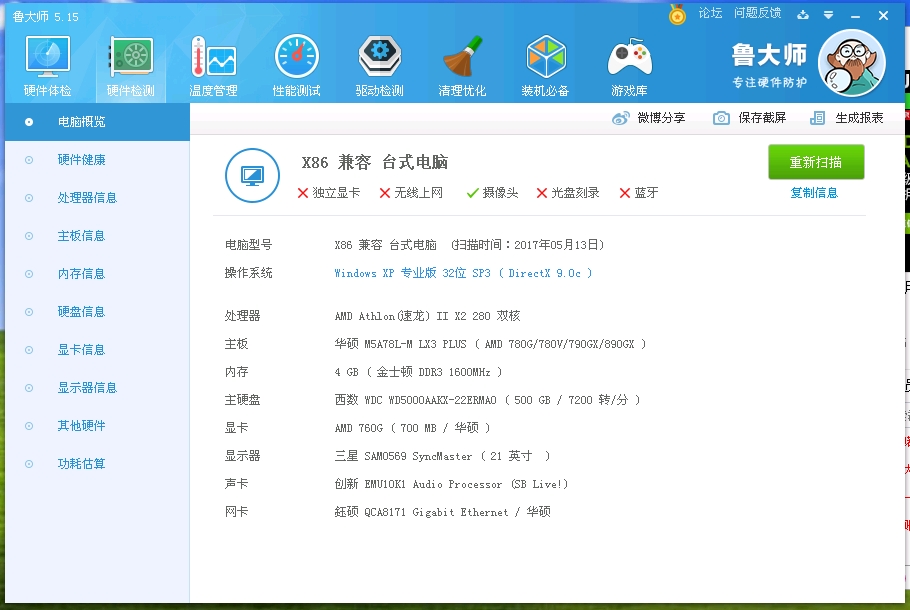Click the 声卡 row label
Image resolution: width=910 pixels, height=610 pixels.
(236, 484)
